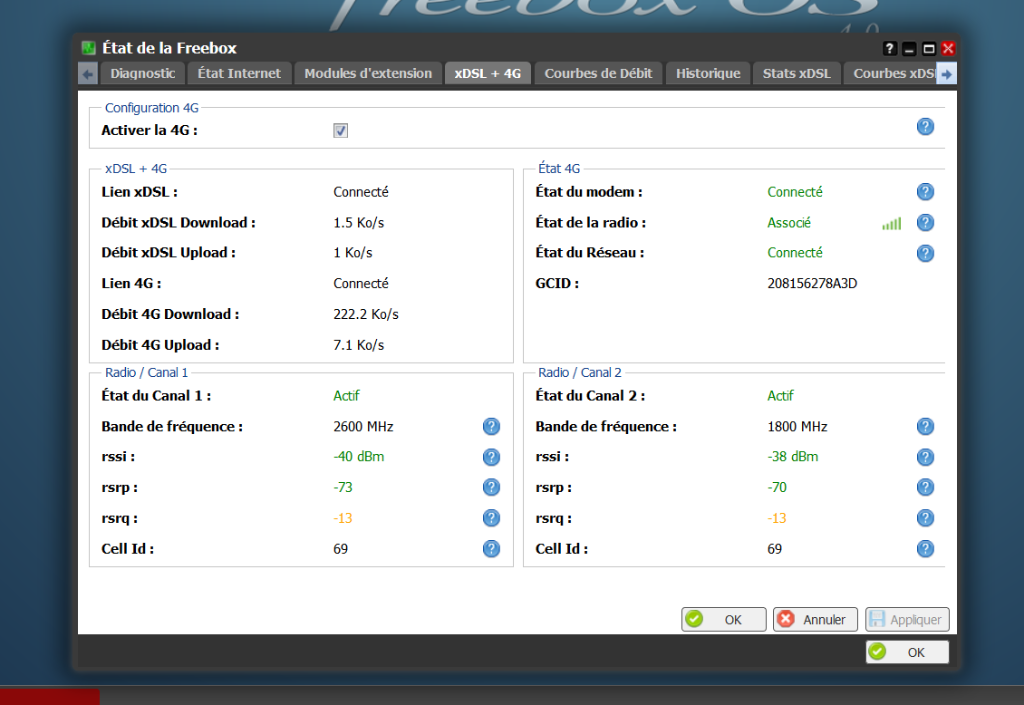Open help for Canal 1 Cell Id
The height and width of the screenshot is (705, 1024).
[x=491, y=549]
